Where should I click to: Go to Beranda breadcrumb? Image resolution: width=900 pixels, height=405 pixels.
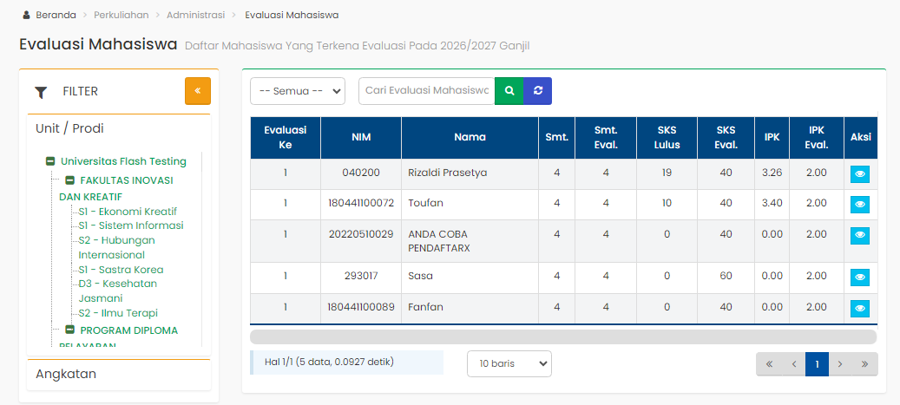55,15
